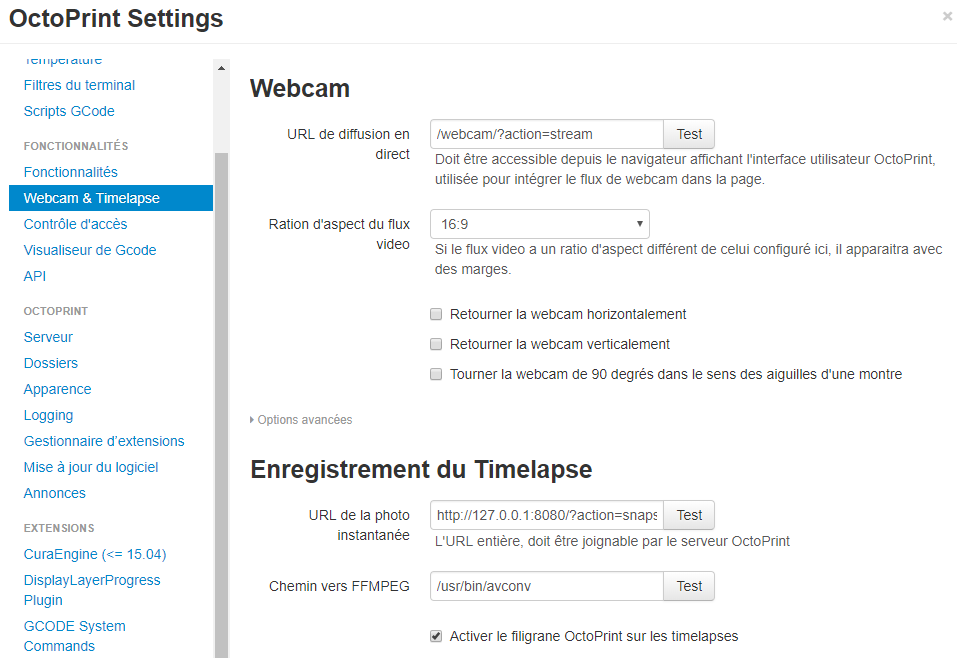The height and width of the screenshot is (658, 957).
Task: Open Contrôle d'accès settings
Action: (76, 224)
